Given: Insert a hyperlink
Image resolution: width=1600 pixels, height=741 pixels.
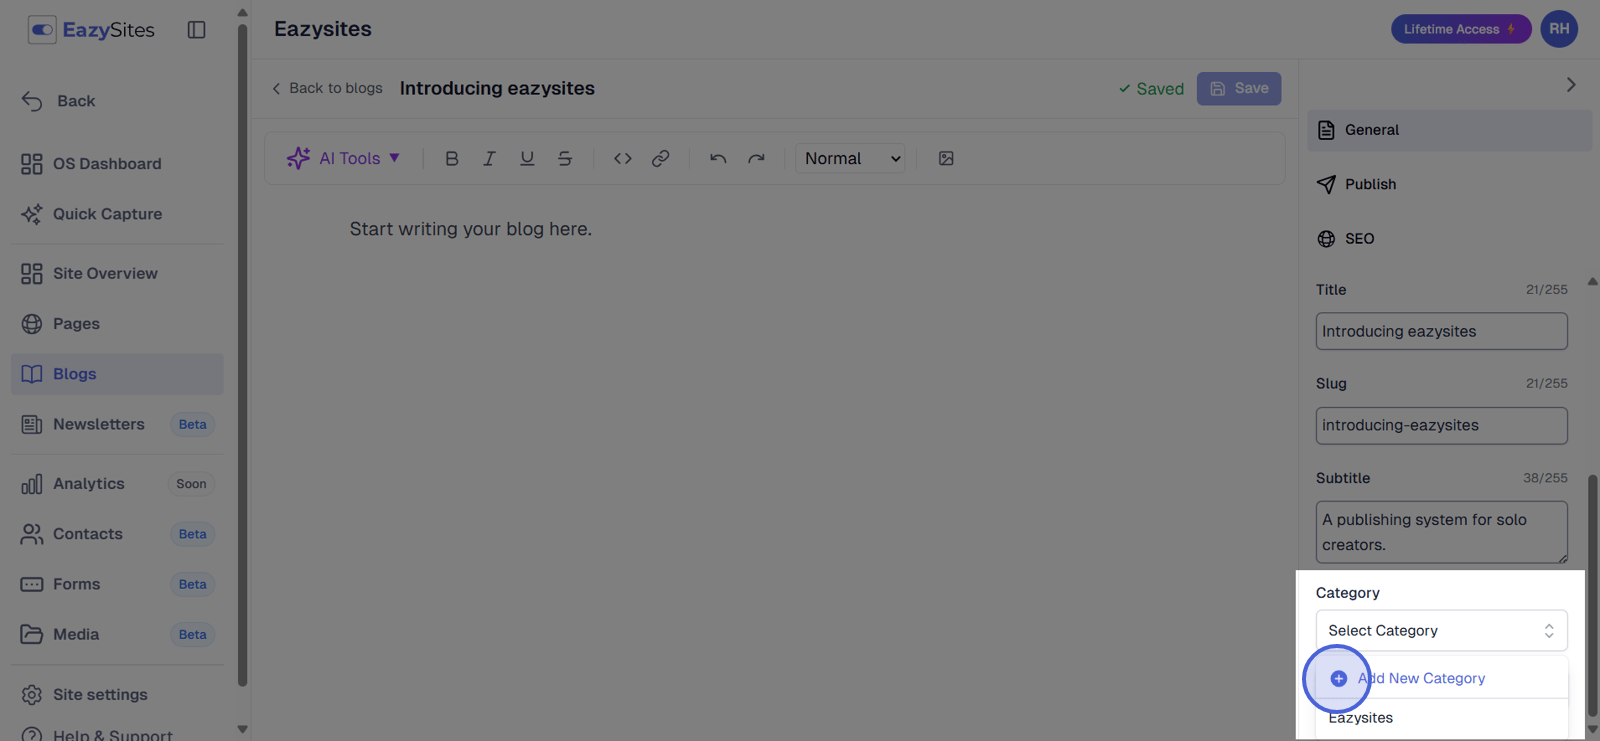Looking at the screenshot, I should click(661, 158).
